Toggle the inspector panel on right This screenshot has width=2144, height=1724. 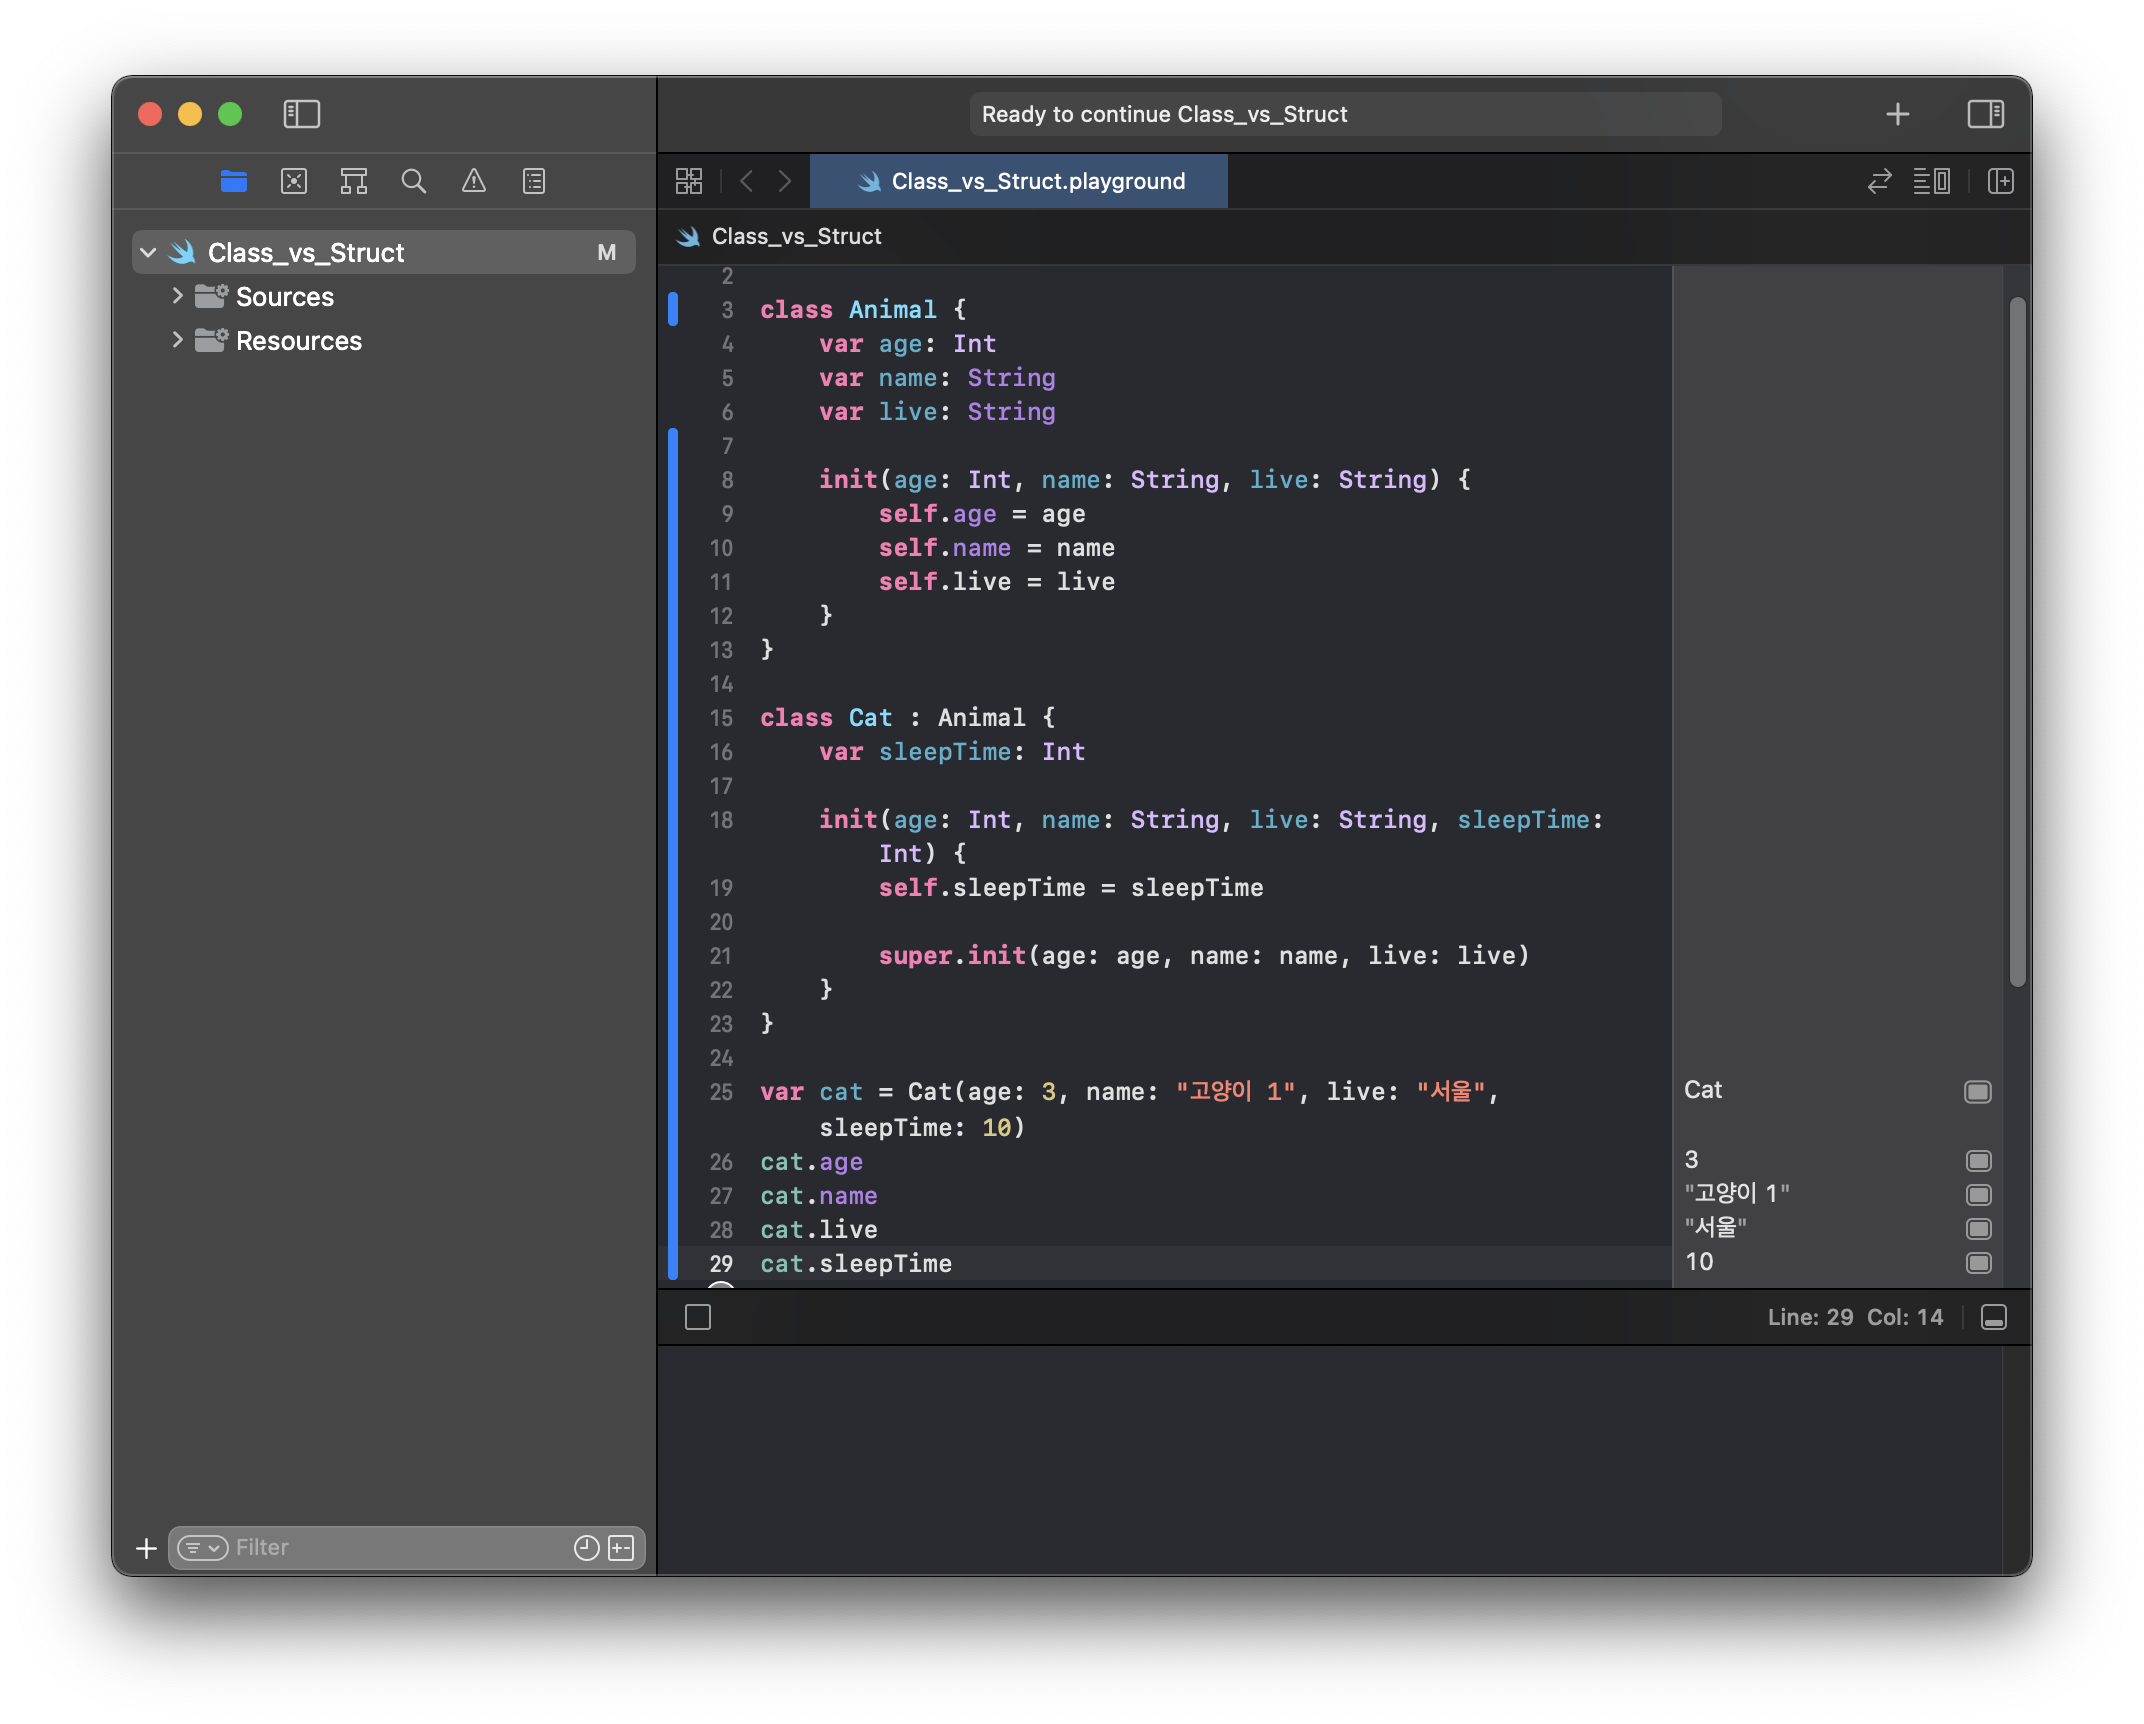pos(1985,114)
